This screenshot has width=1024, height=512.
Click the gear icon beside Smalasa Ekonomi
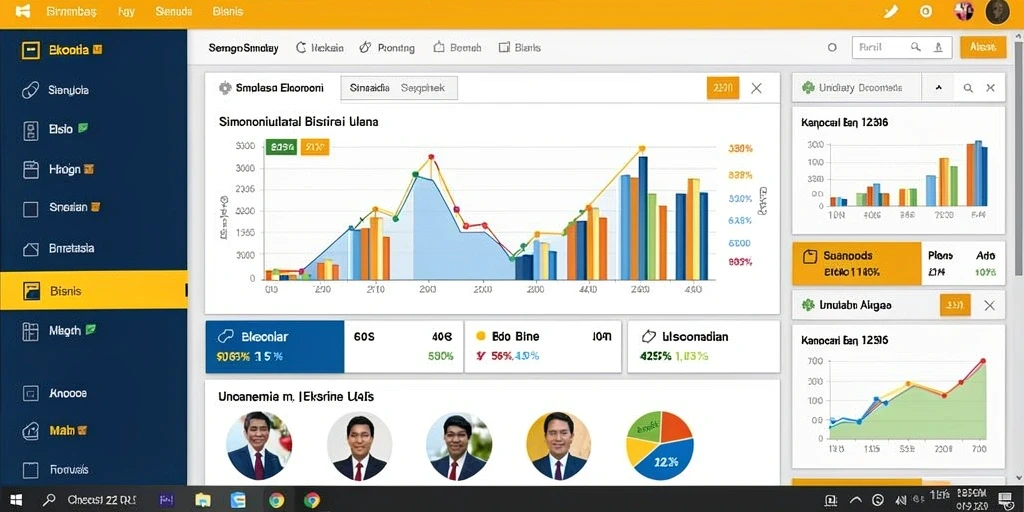coord(225,88)
